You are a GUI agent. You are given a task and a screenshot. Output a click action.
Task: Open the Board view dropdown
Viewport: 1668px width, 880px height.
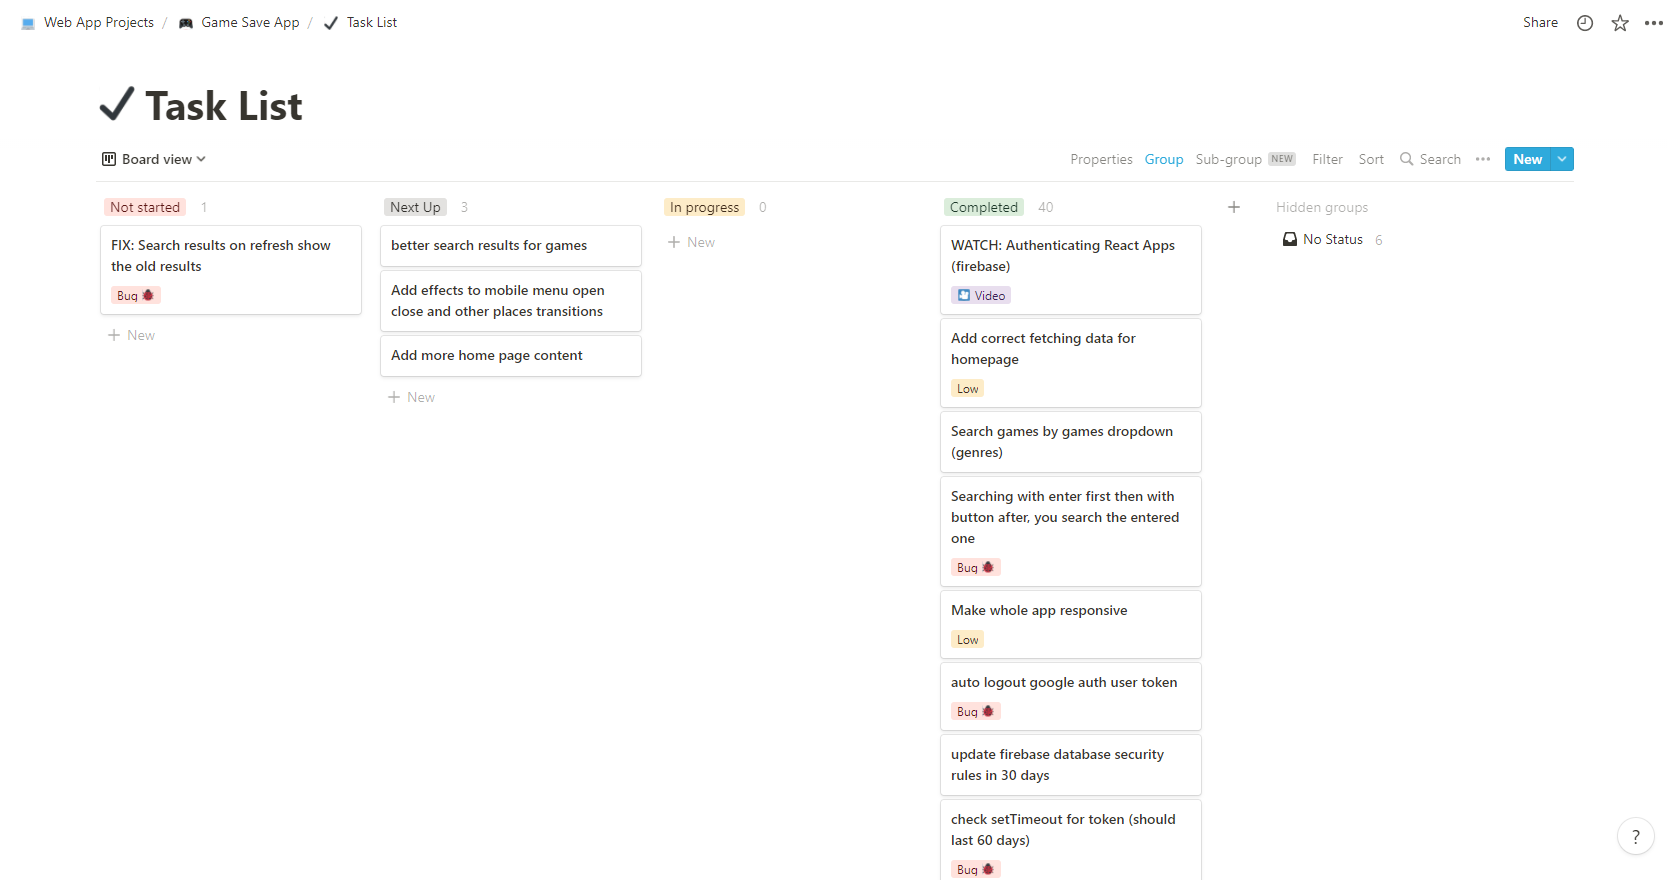pos(154,159)
